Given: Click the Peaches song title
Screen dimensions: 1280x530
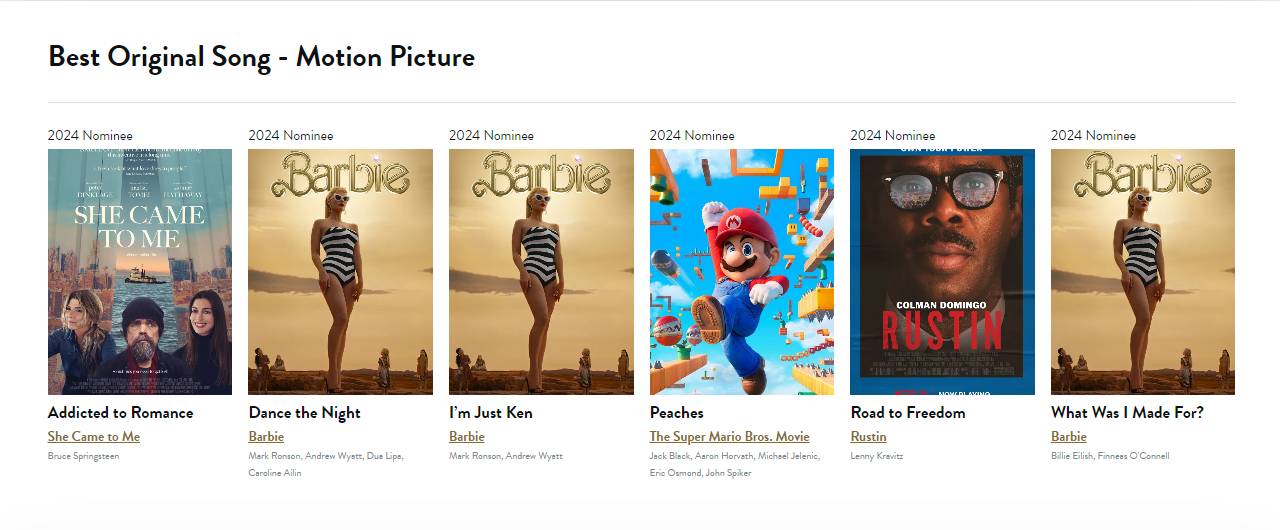Looking at the screenshot, I should coord(677,413).
